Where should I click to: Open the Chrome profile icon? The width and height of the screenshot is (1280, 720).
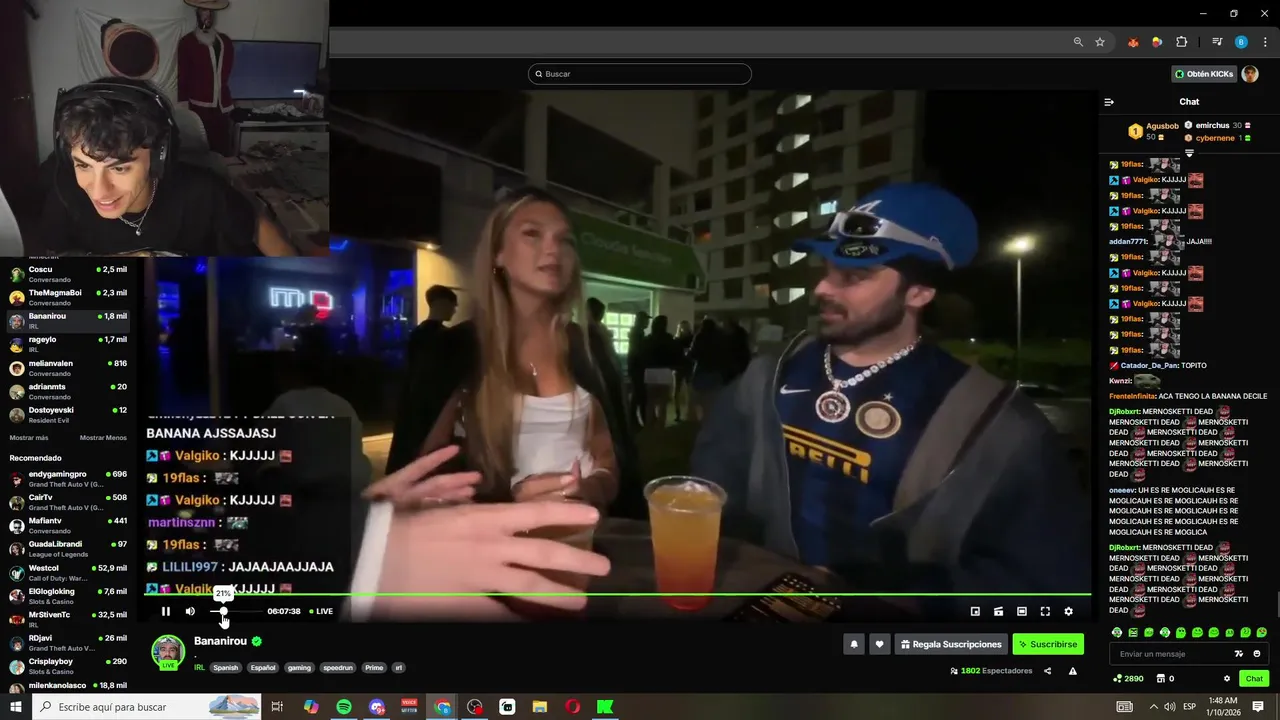coord(1241,42)
